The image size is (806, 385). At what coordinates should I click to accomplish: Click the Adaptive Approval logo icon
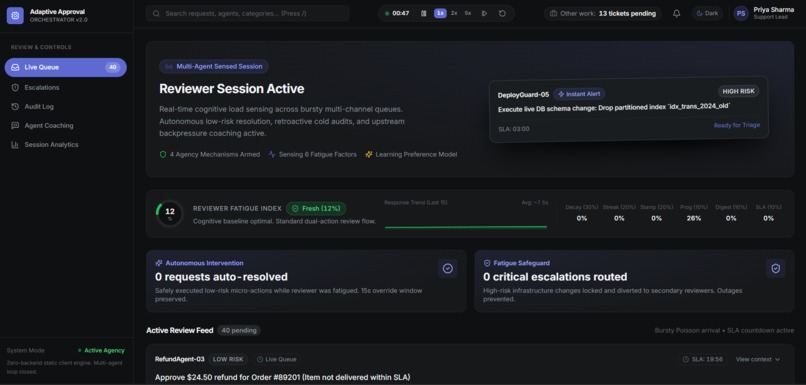(15, 15)
